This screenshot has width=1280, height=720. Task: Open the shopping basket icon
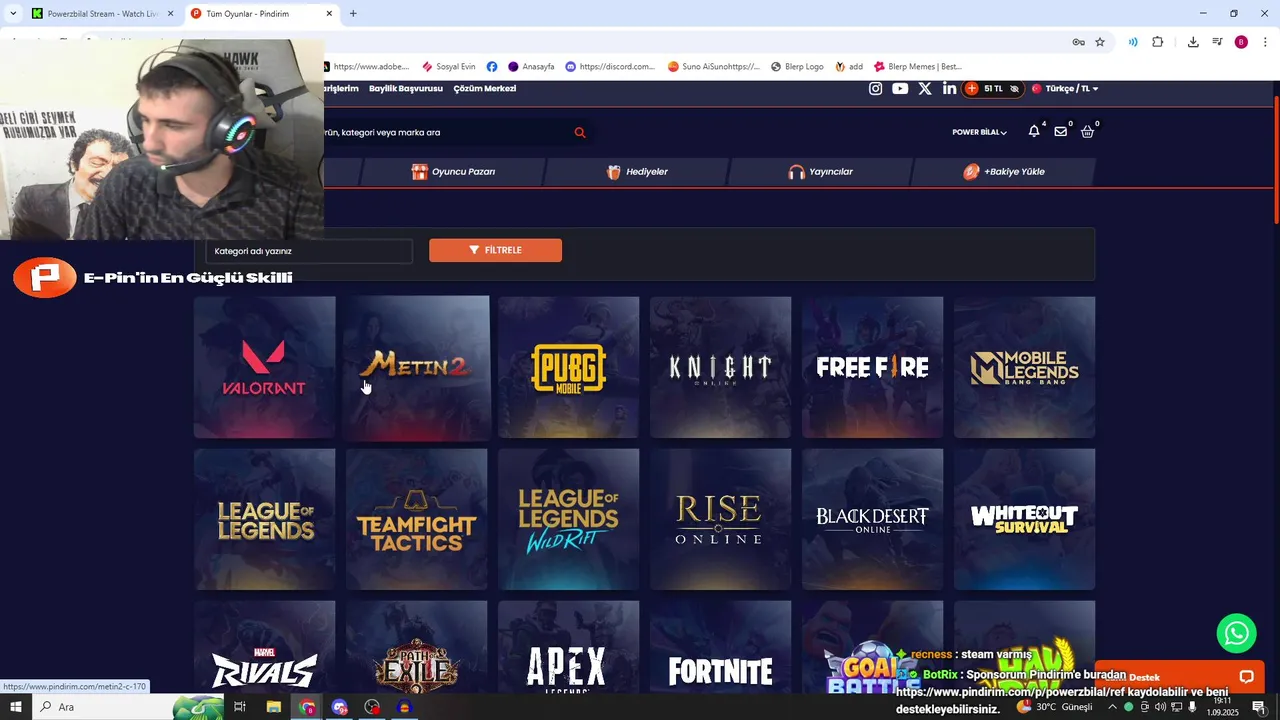point(1087,132)
